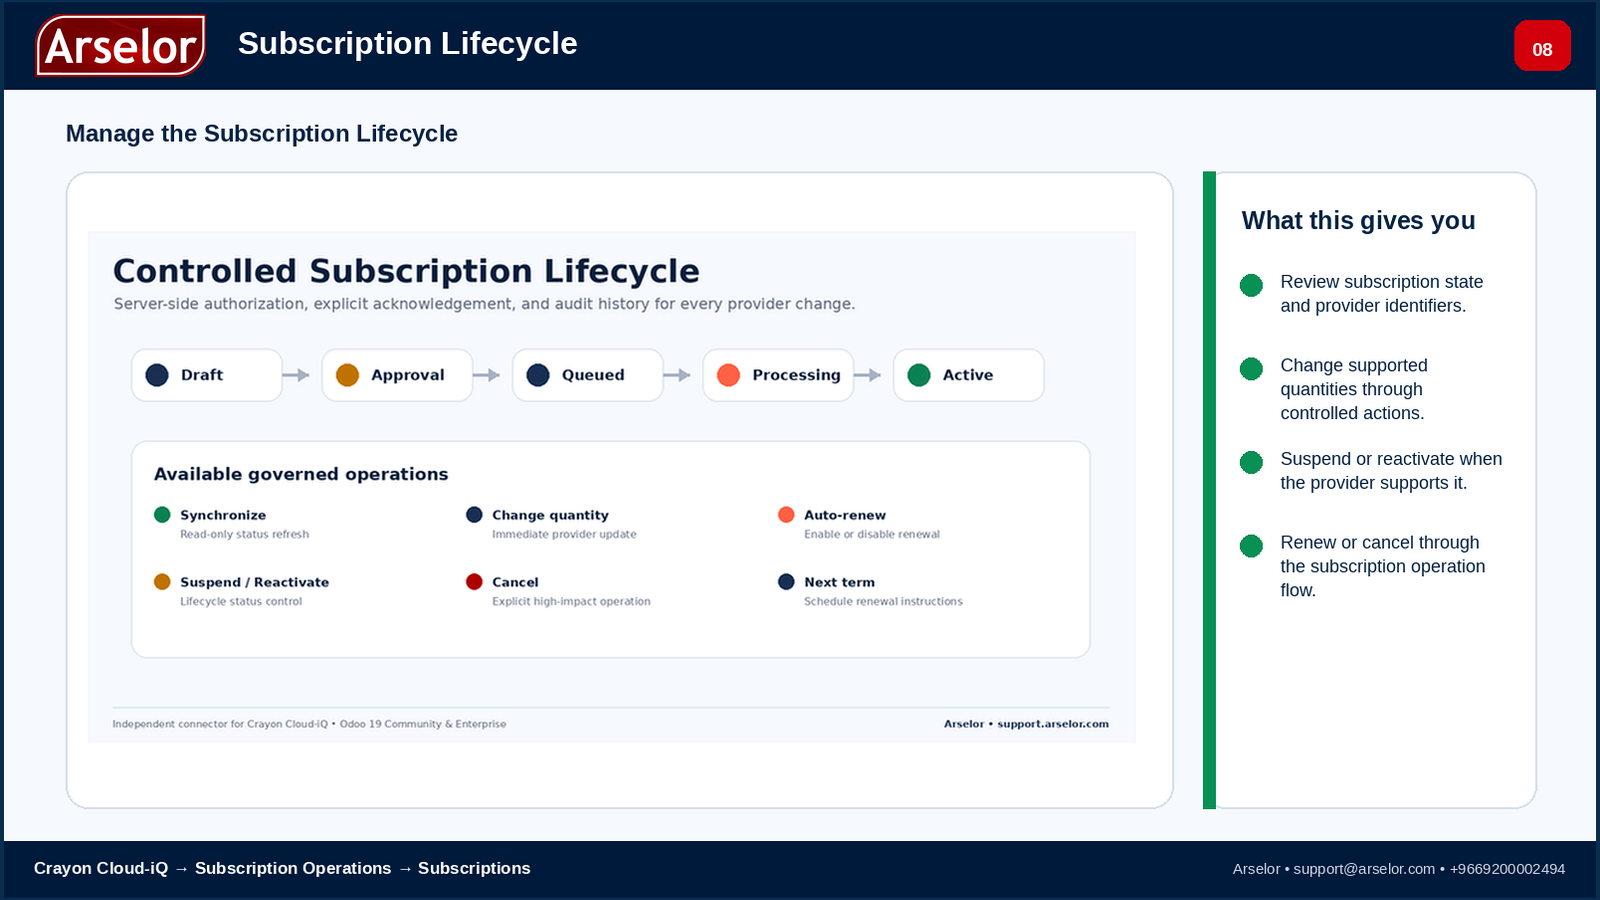
Task: Click the Auto-renew operation dot
Action: tap(786, 515)
